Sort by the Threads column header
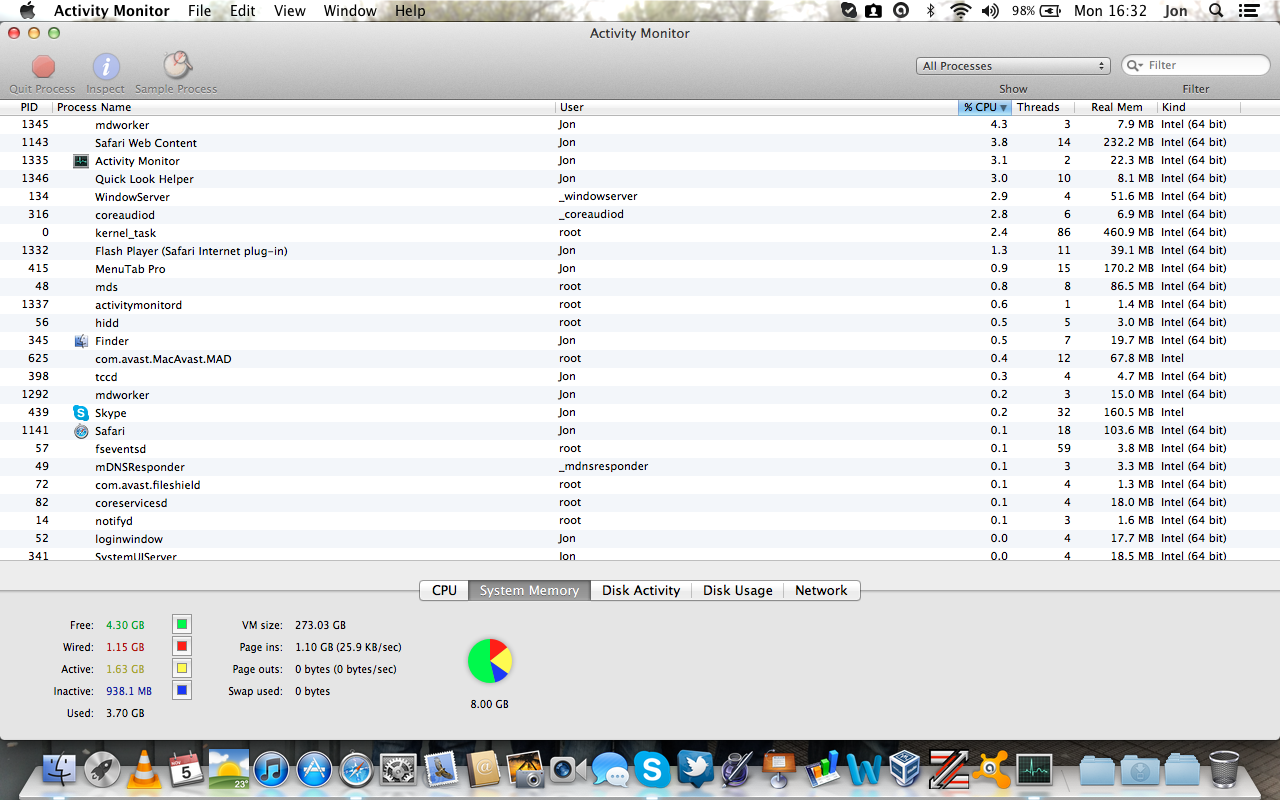This screenshot has width=1280, height=800. 1043,107
